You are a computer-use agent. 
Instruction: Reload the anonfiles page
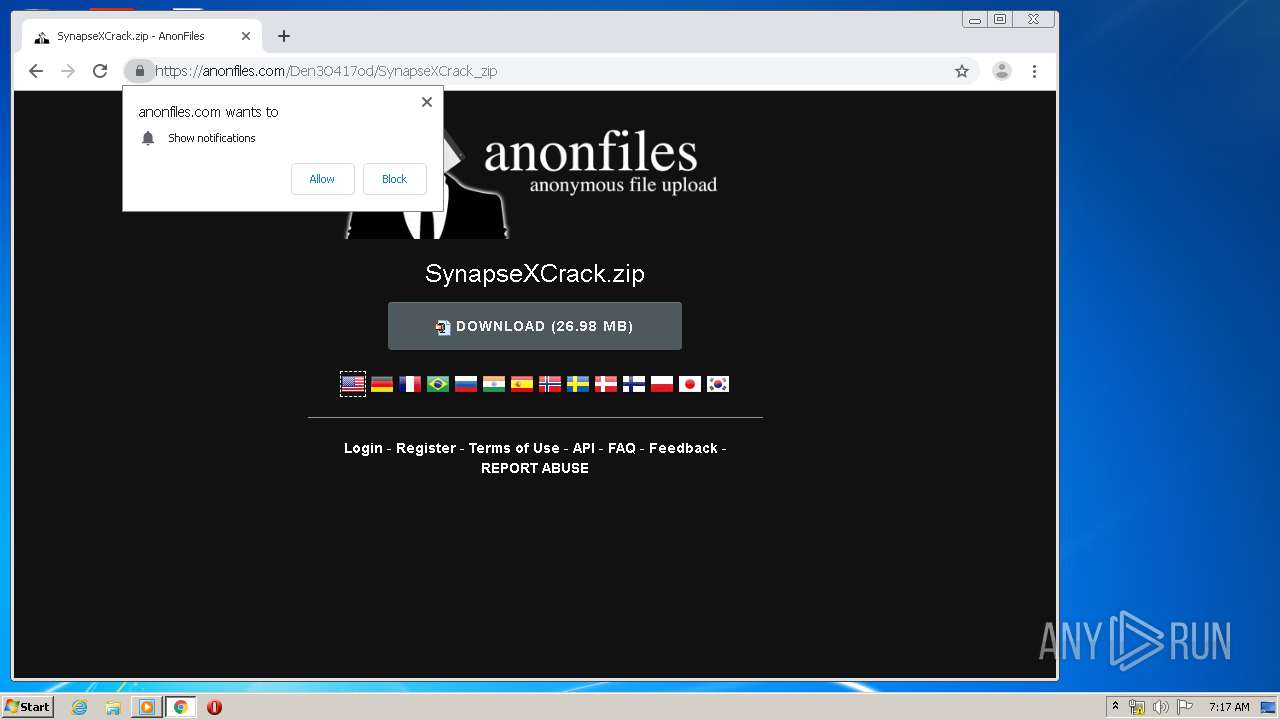(x=100, y=71)
